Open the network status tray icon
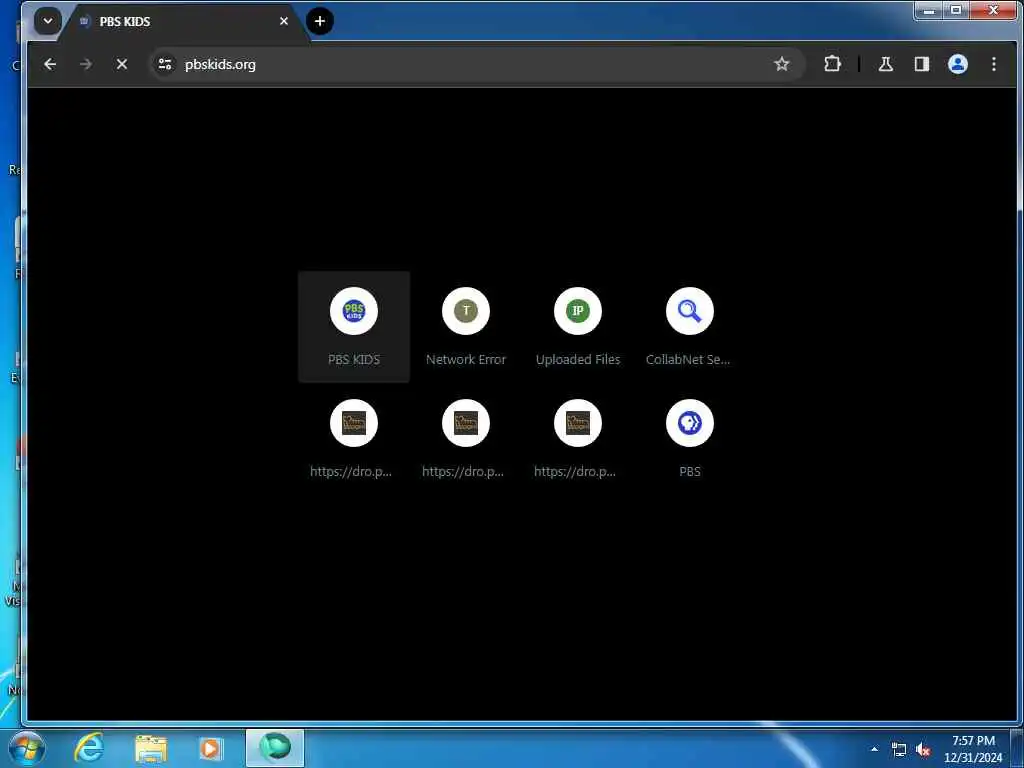Viewport: 1024px width, 768px height. pyautogui.click(x=899, y=750)
